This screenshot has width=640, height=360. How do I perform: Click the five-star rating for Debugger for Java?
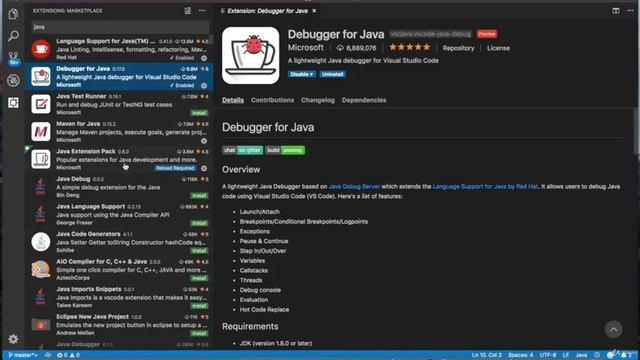point(409,47)
